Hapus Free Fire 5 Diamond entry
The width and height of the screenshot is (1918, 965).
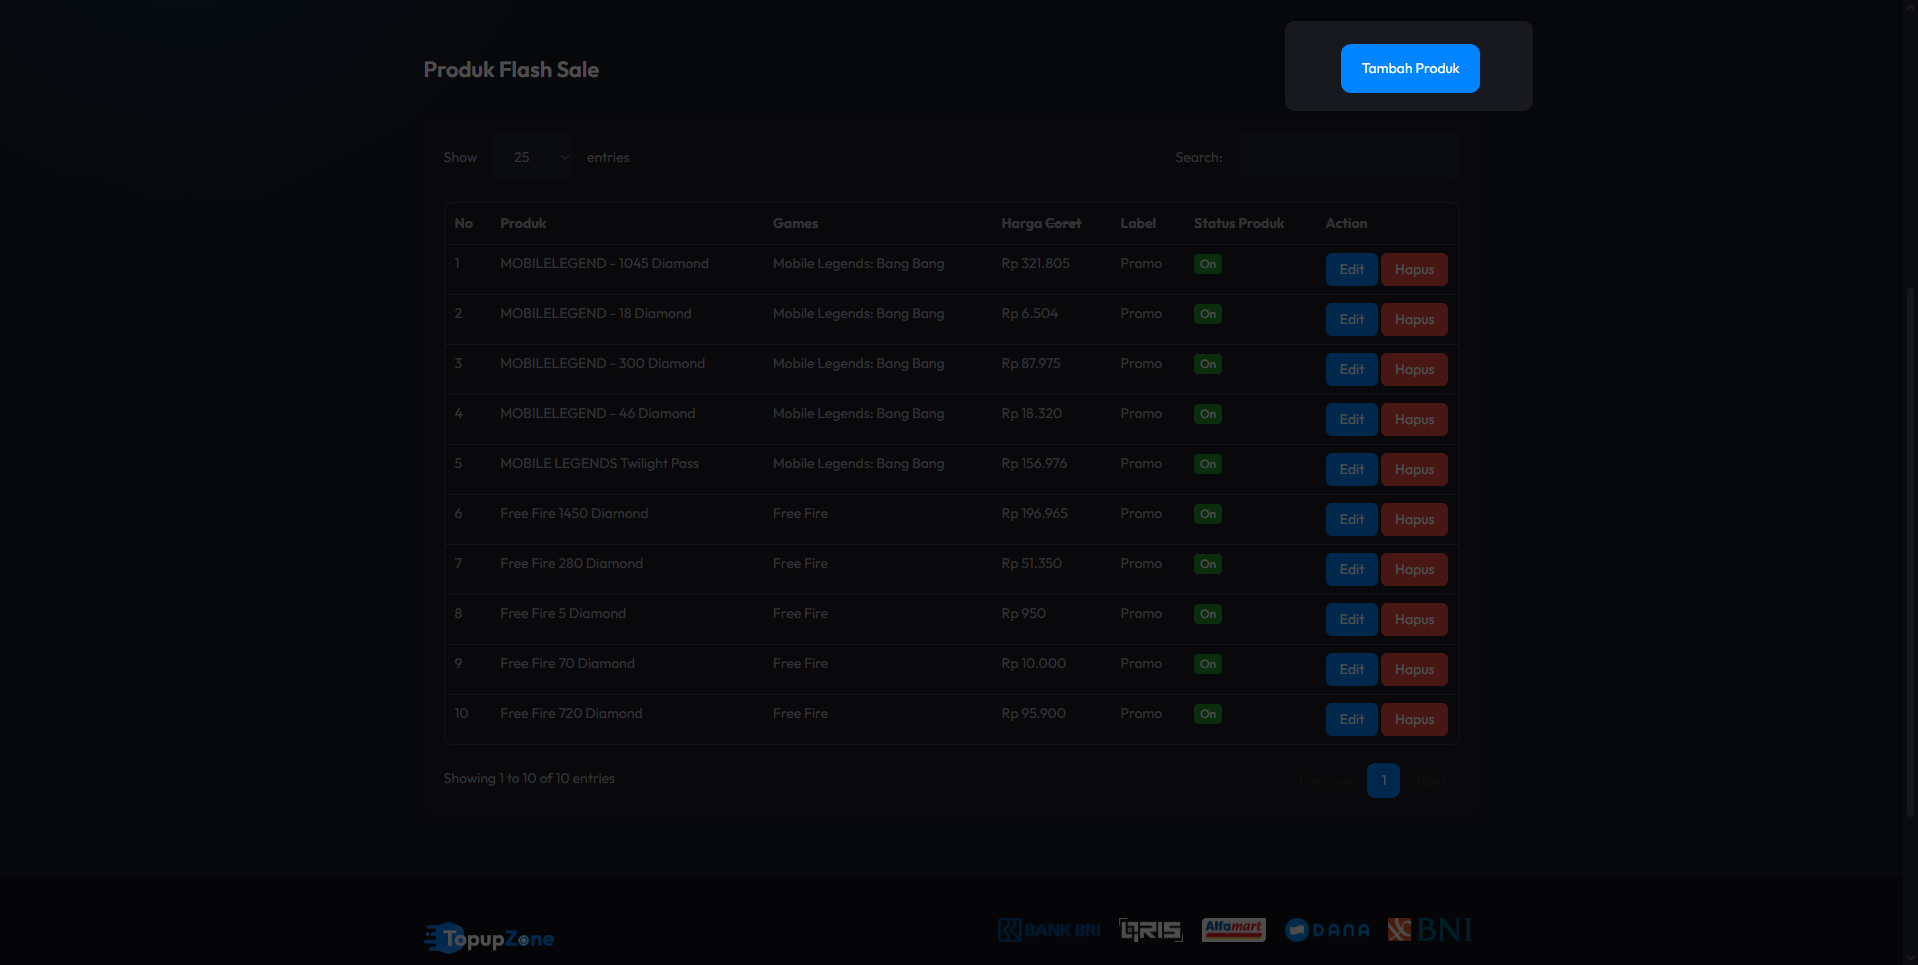pos(1414,619)
